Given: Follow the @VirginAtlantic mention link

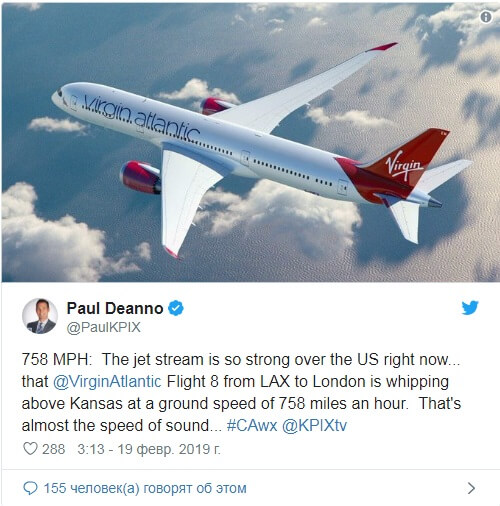Looking at the screenshot, I should (x=107, y=382).
